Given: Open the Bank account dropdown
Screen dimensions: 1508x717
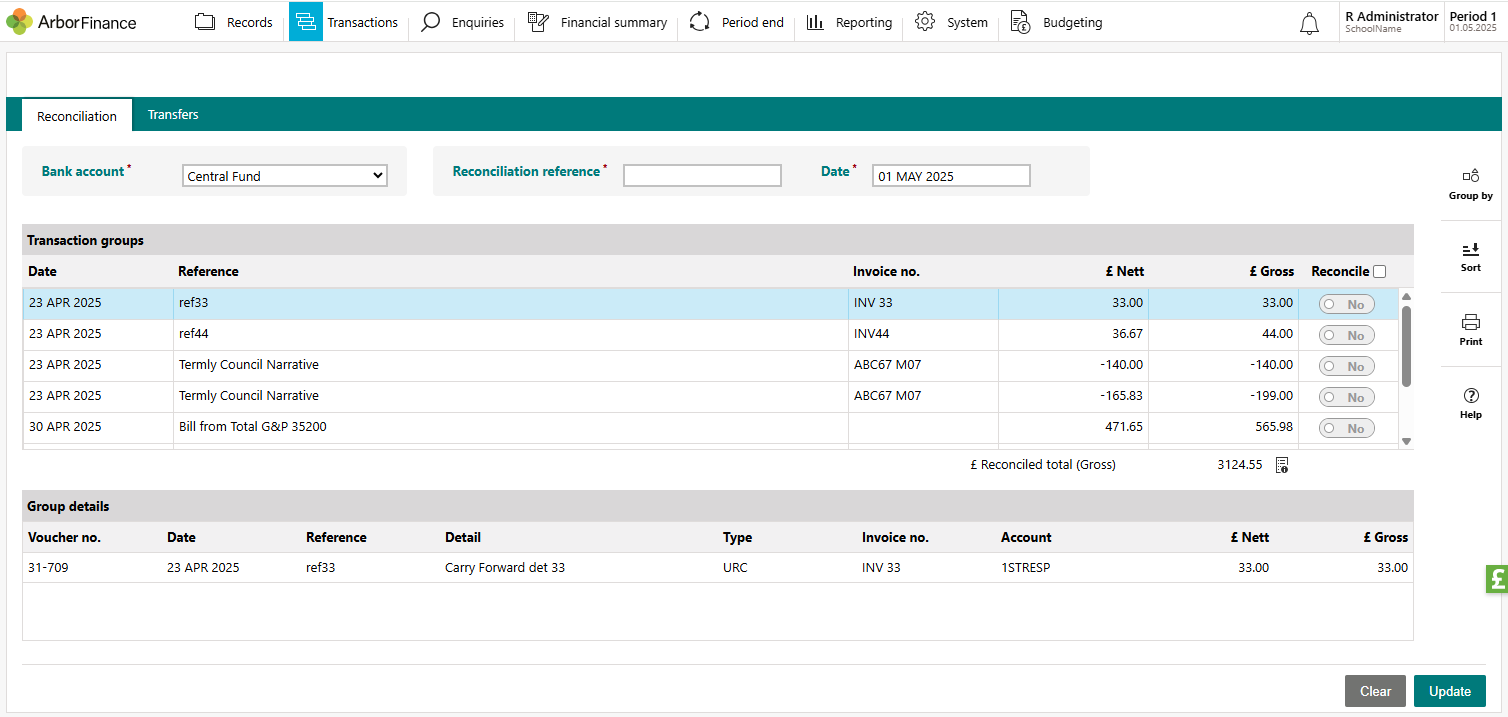Looking at the screenshot, I should click(285, 176).
